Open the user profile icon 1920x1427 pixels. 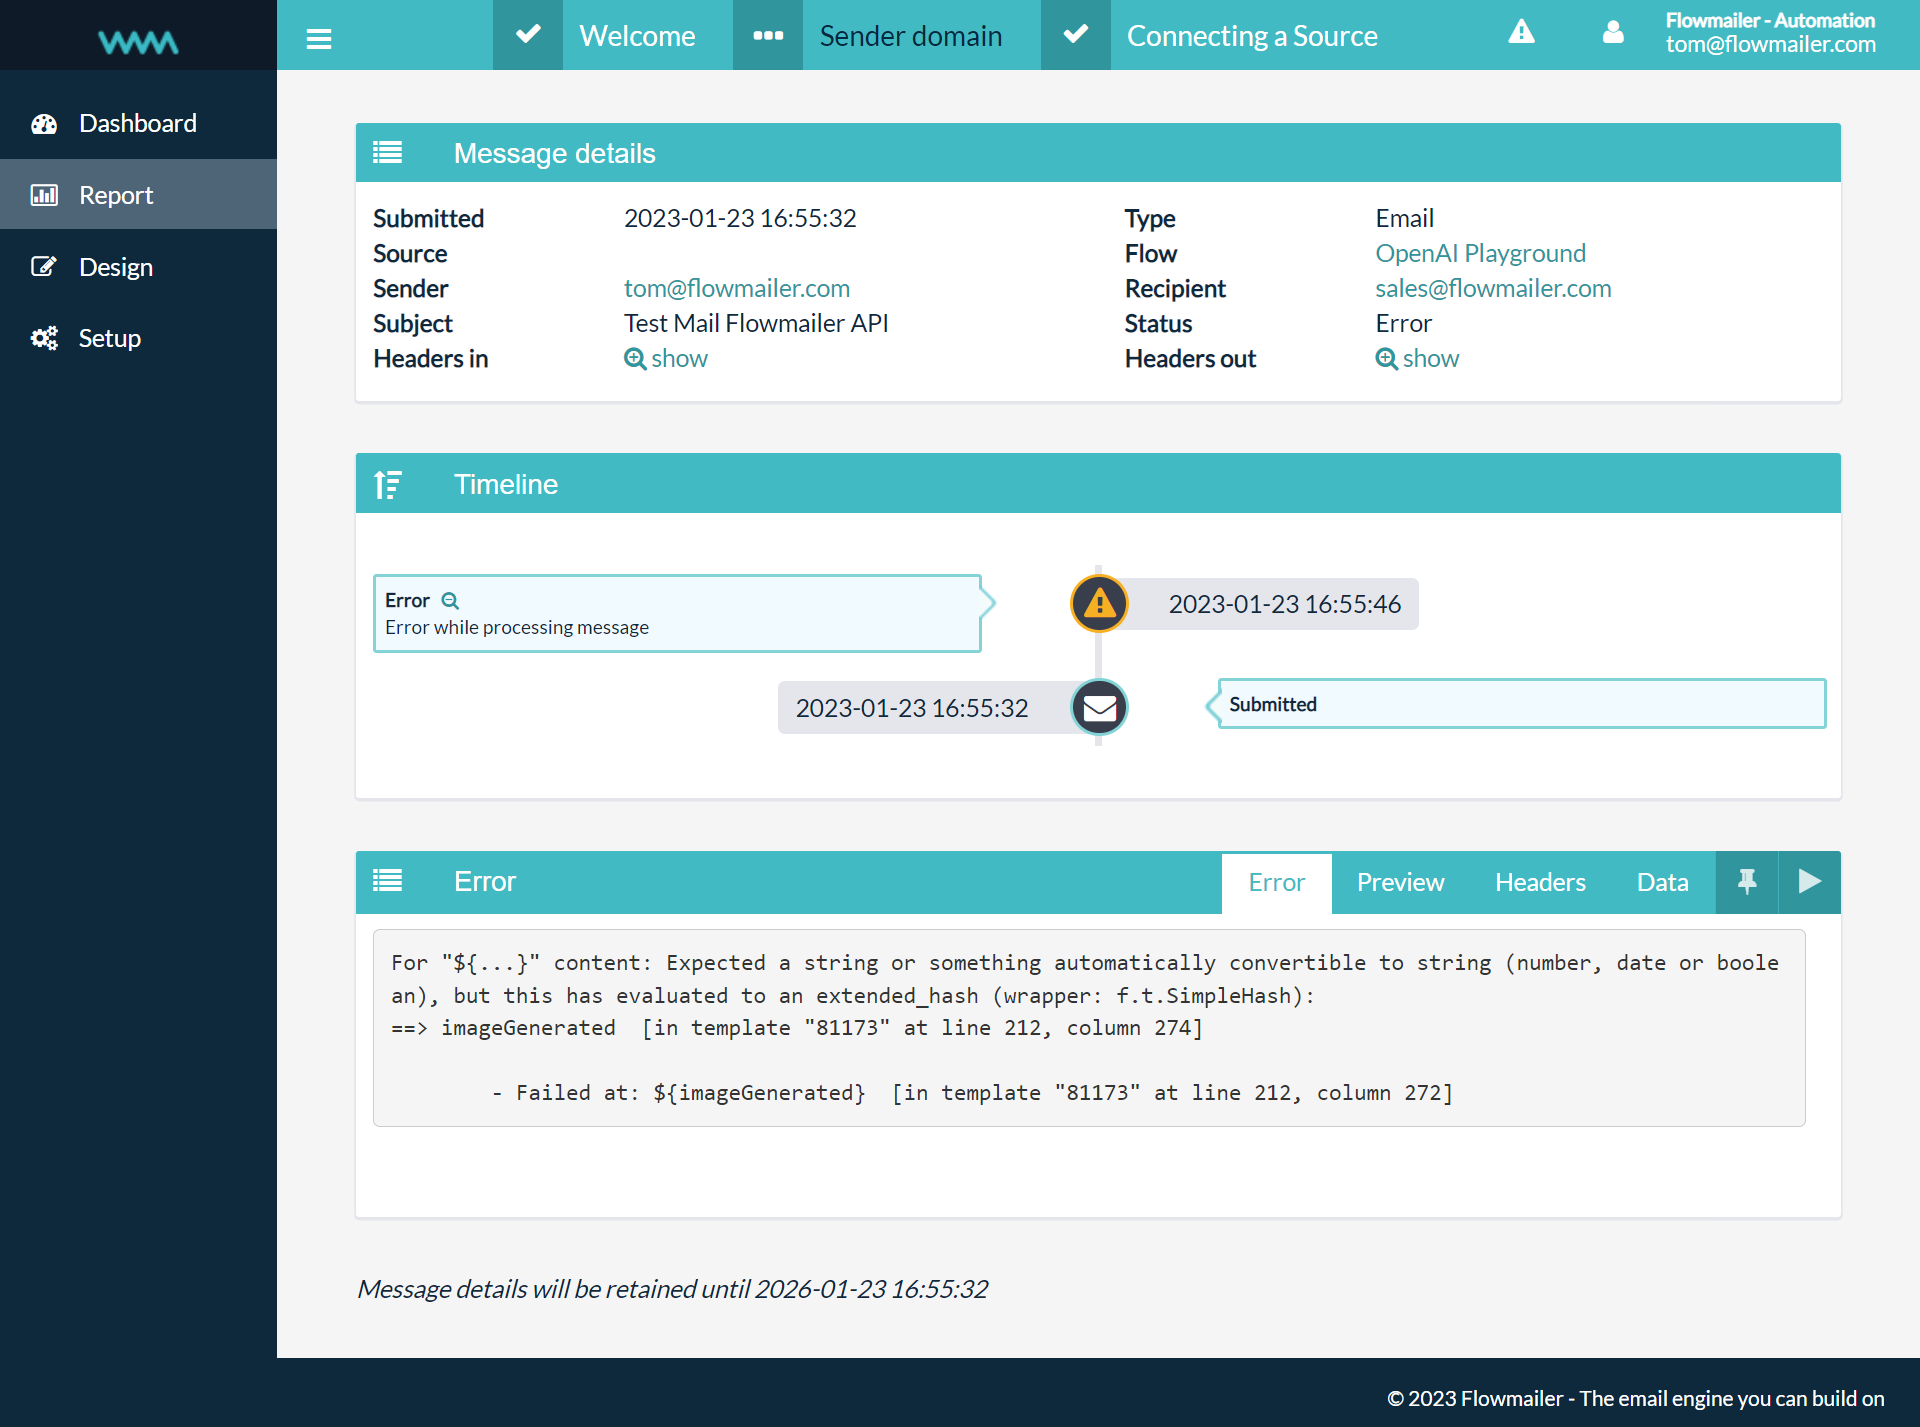(x=1613, y=32)
